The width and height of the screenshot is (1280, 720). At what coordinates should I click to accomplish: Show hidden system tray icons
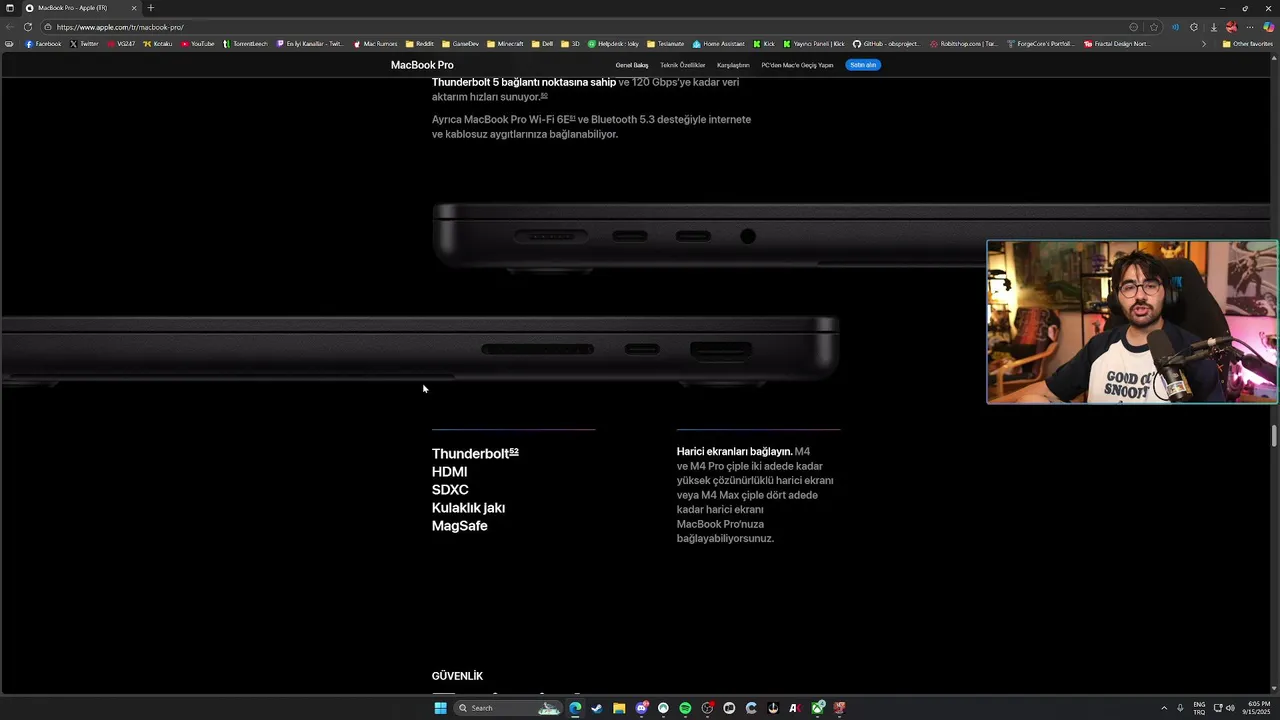point(1164,708)
